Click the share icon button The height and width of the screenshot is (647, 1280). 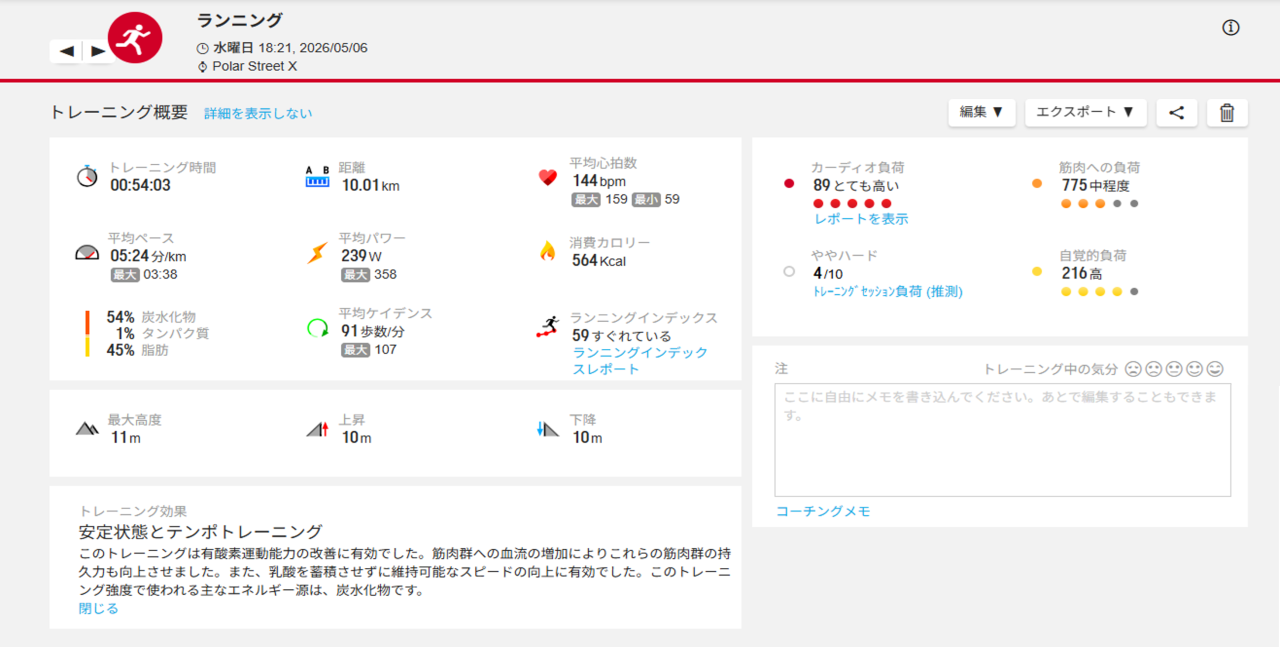coord(1177,112)
